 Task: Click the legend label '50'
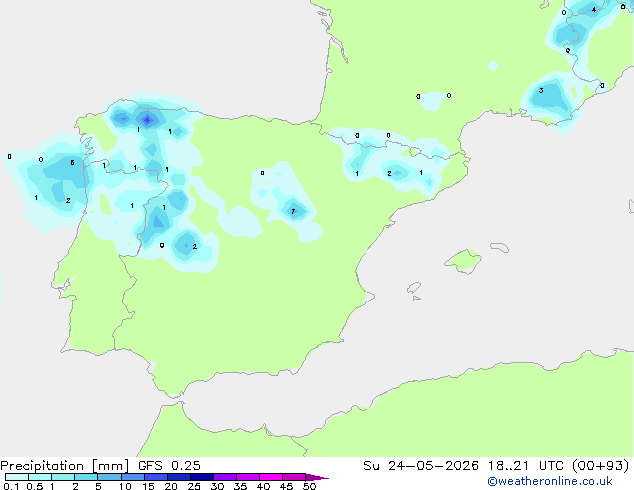pyautogui.click(x=309, y=486)
